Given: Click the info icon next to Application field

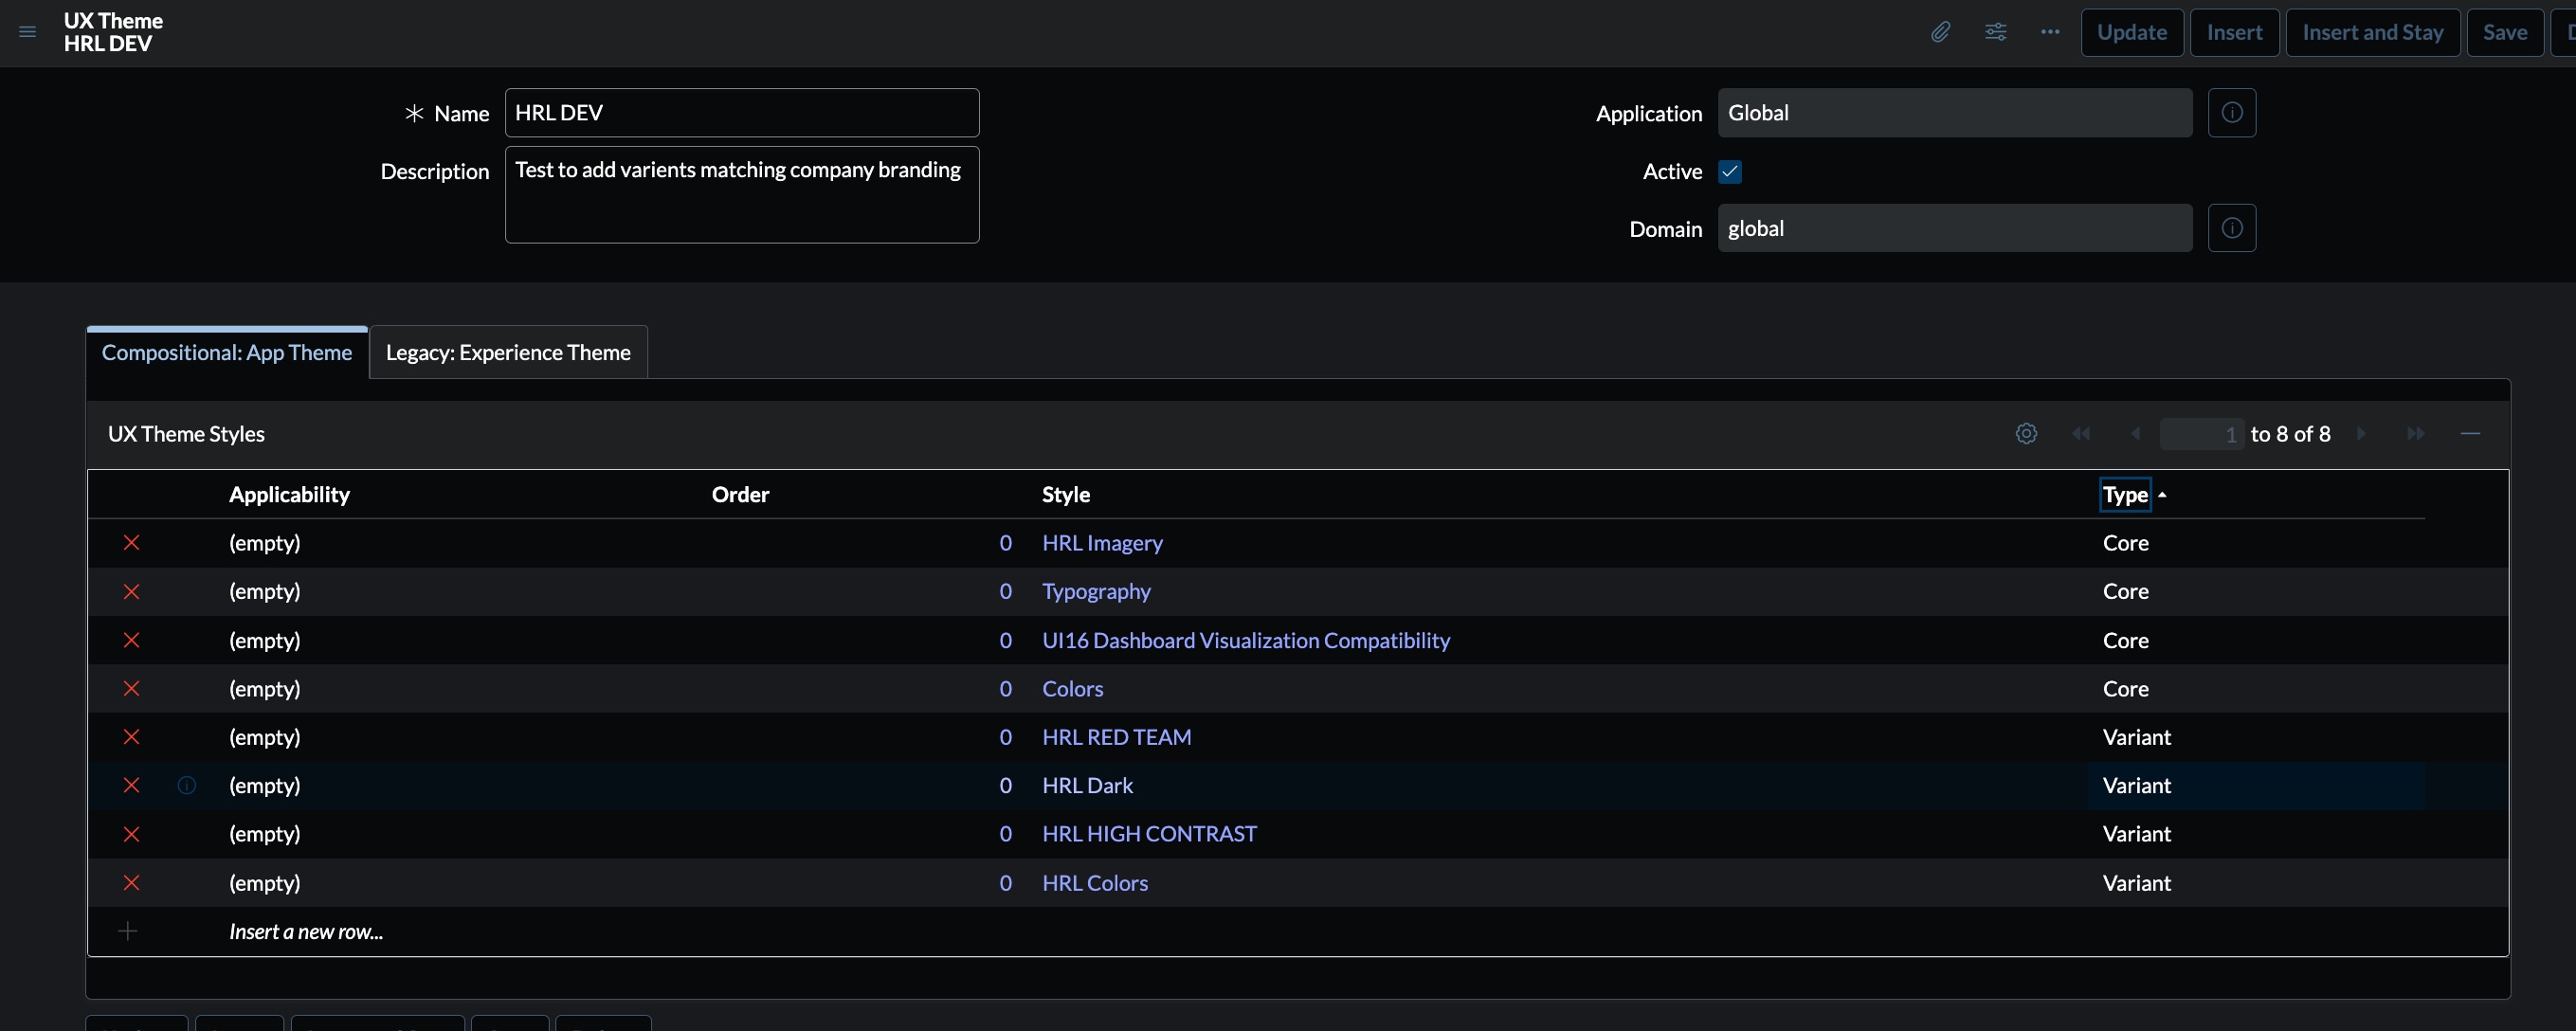Looking at the screenshot, I should [2233, 112].
